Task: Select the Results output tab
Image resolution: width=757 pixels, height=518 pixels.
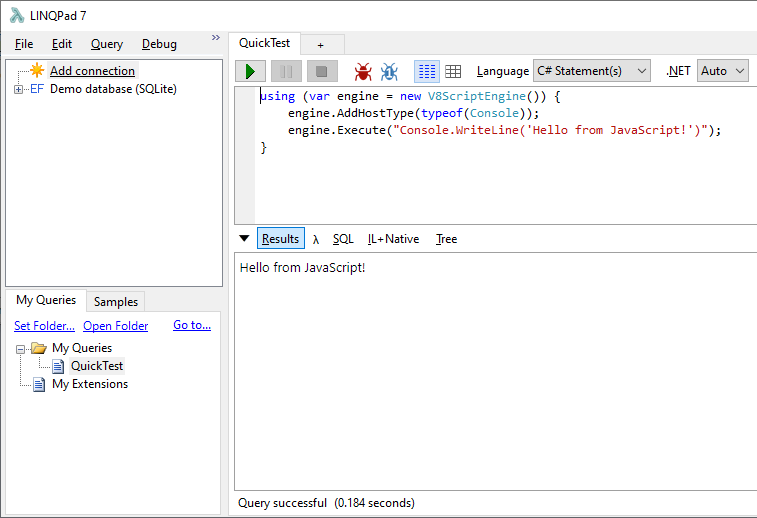Action: 280,238
